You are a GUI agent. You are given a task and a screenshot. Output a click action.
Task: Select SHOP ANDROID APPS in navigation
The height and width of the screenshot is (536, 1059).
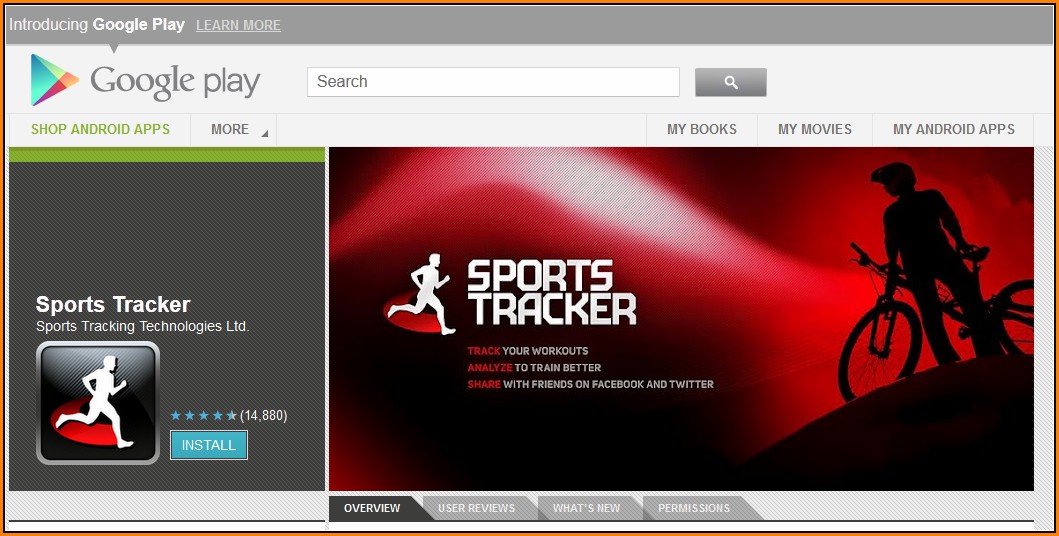click(x=100, y=129)
